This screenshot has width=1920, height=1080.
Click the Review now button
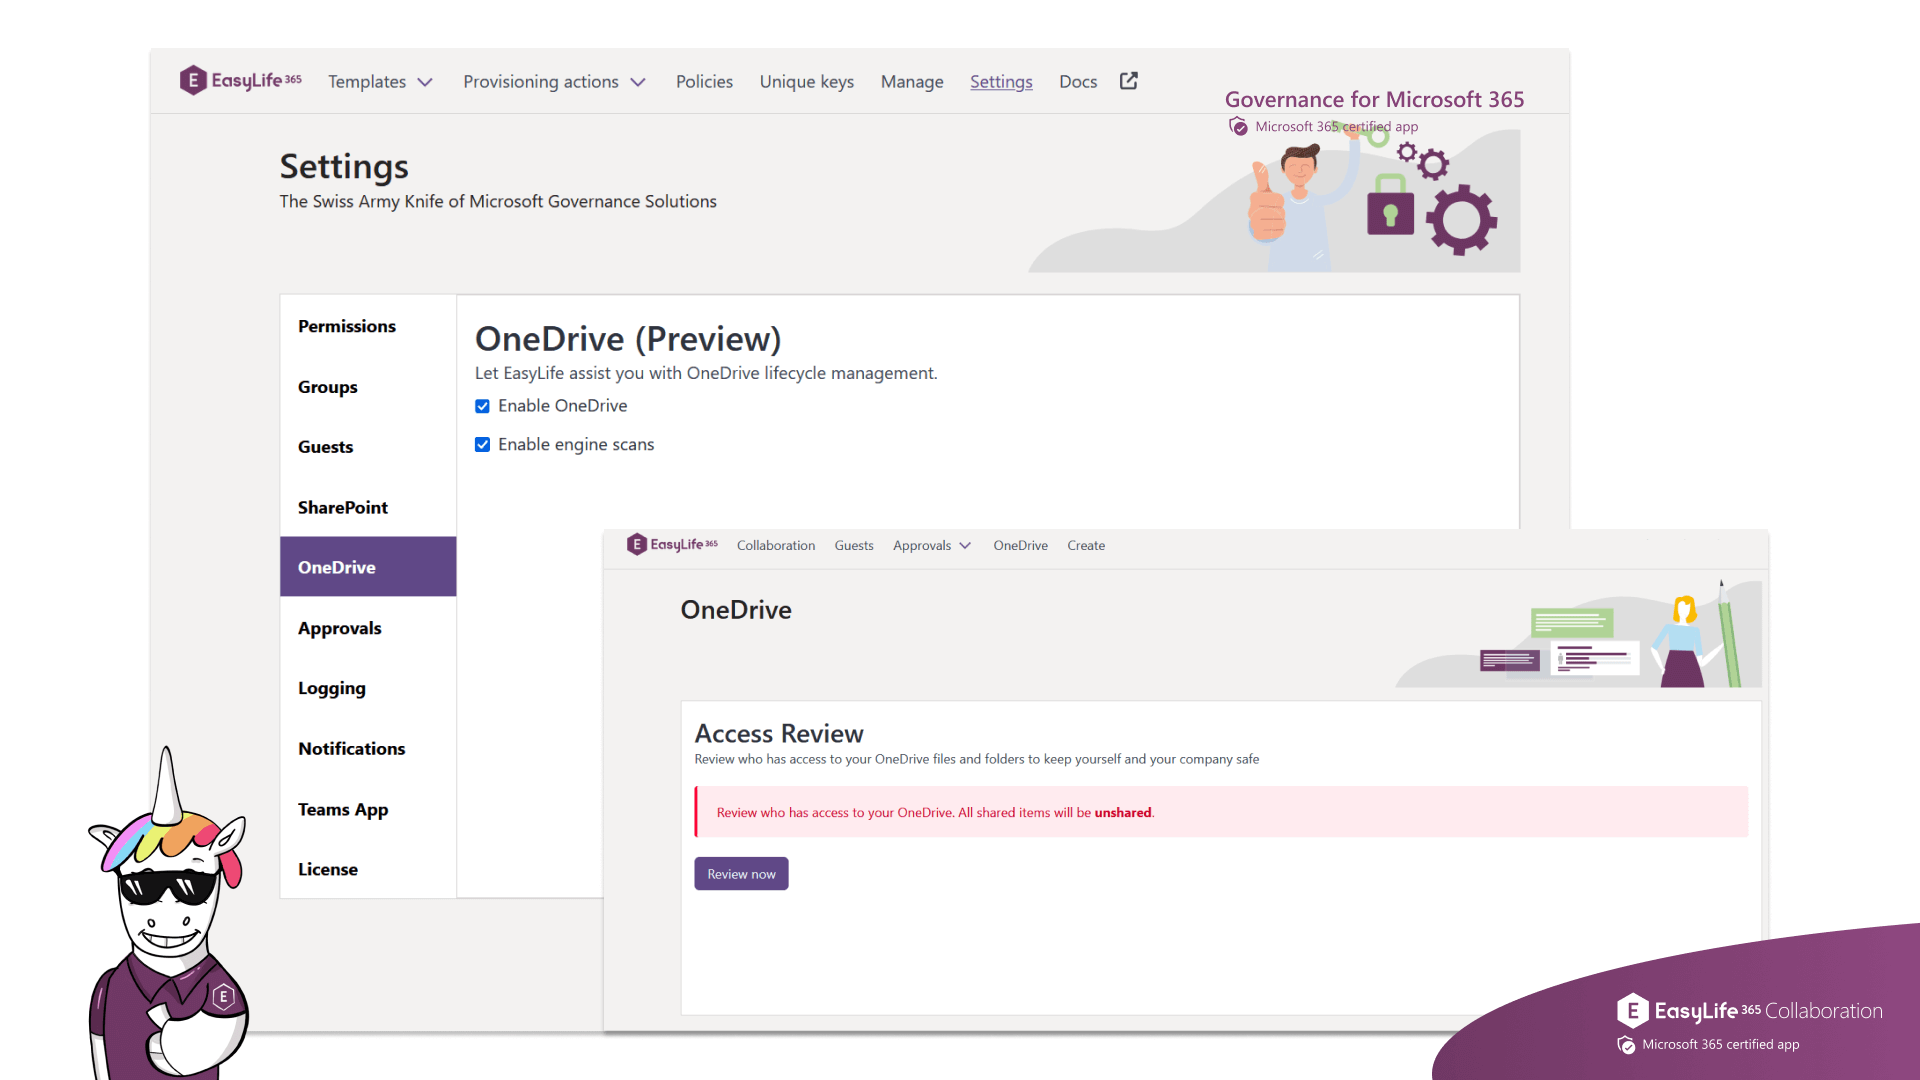coord(741,873)
